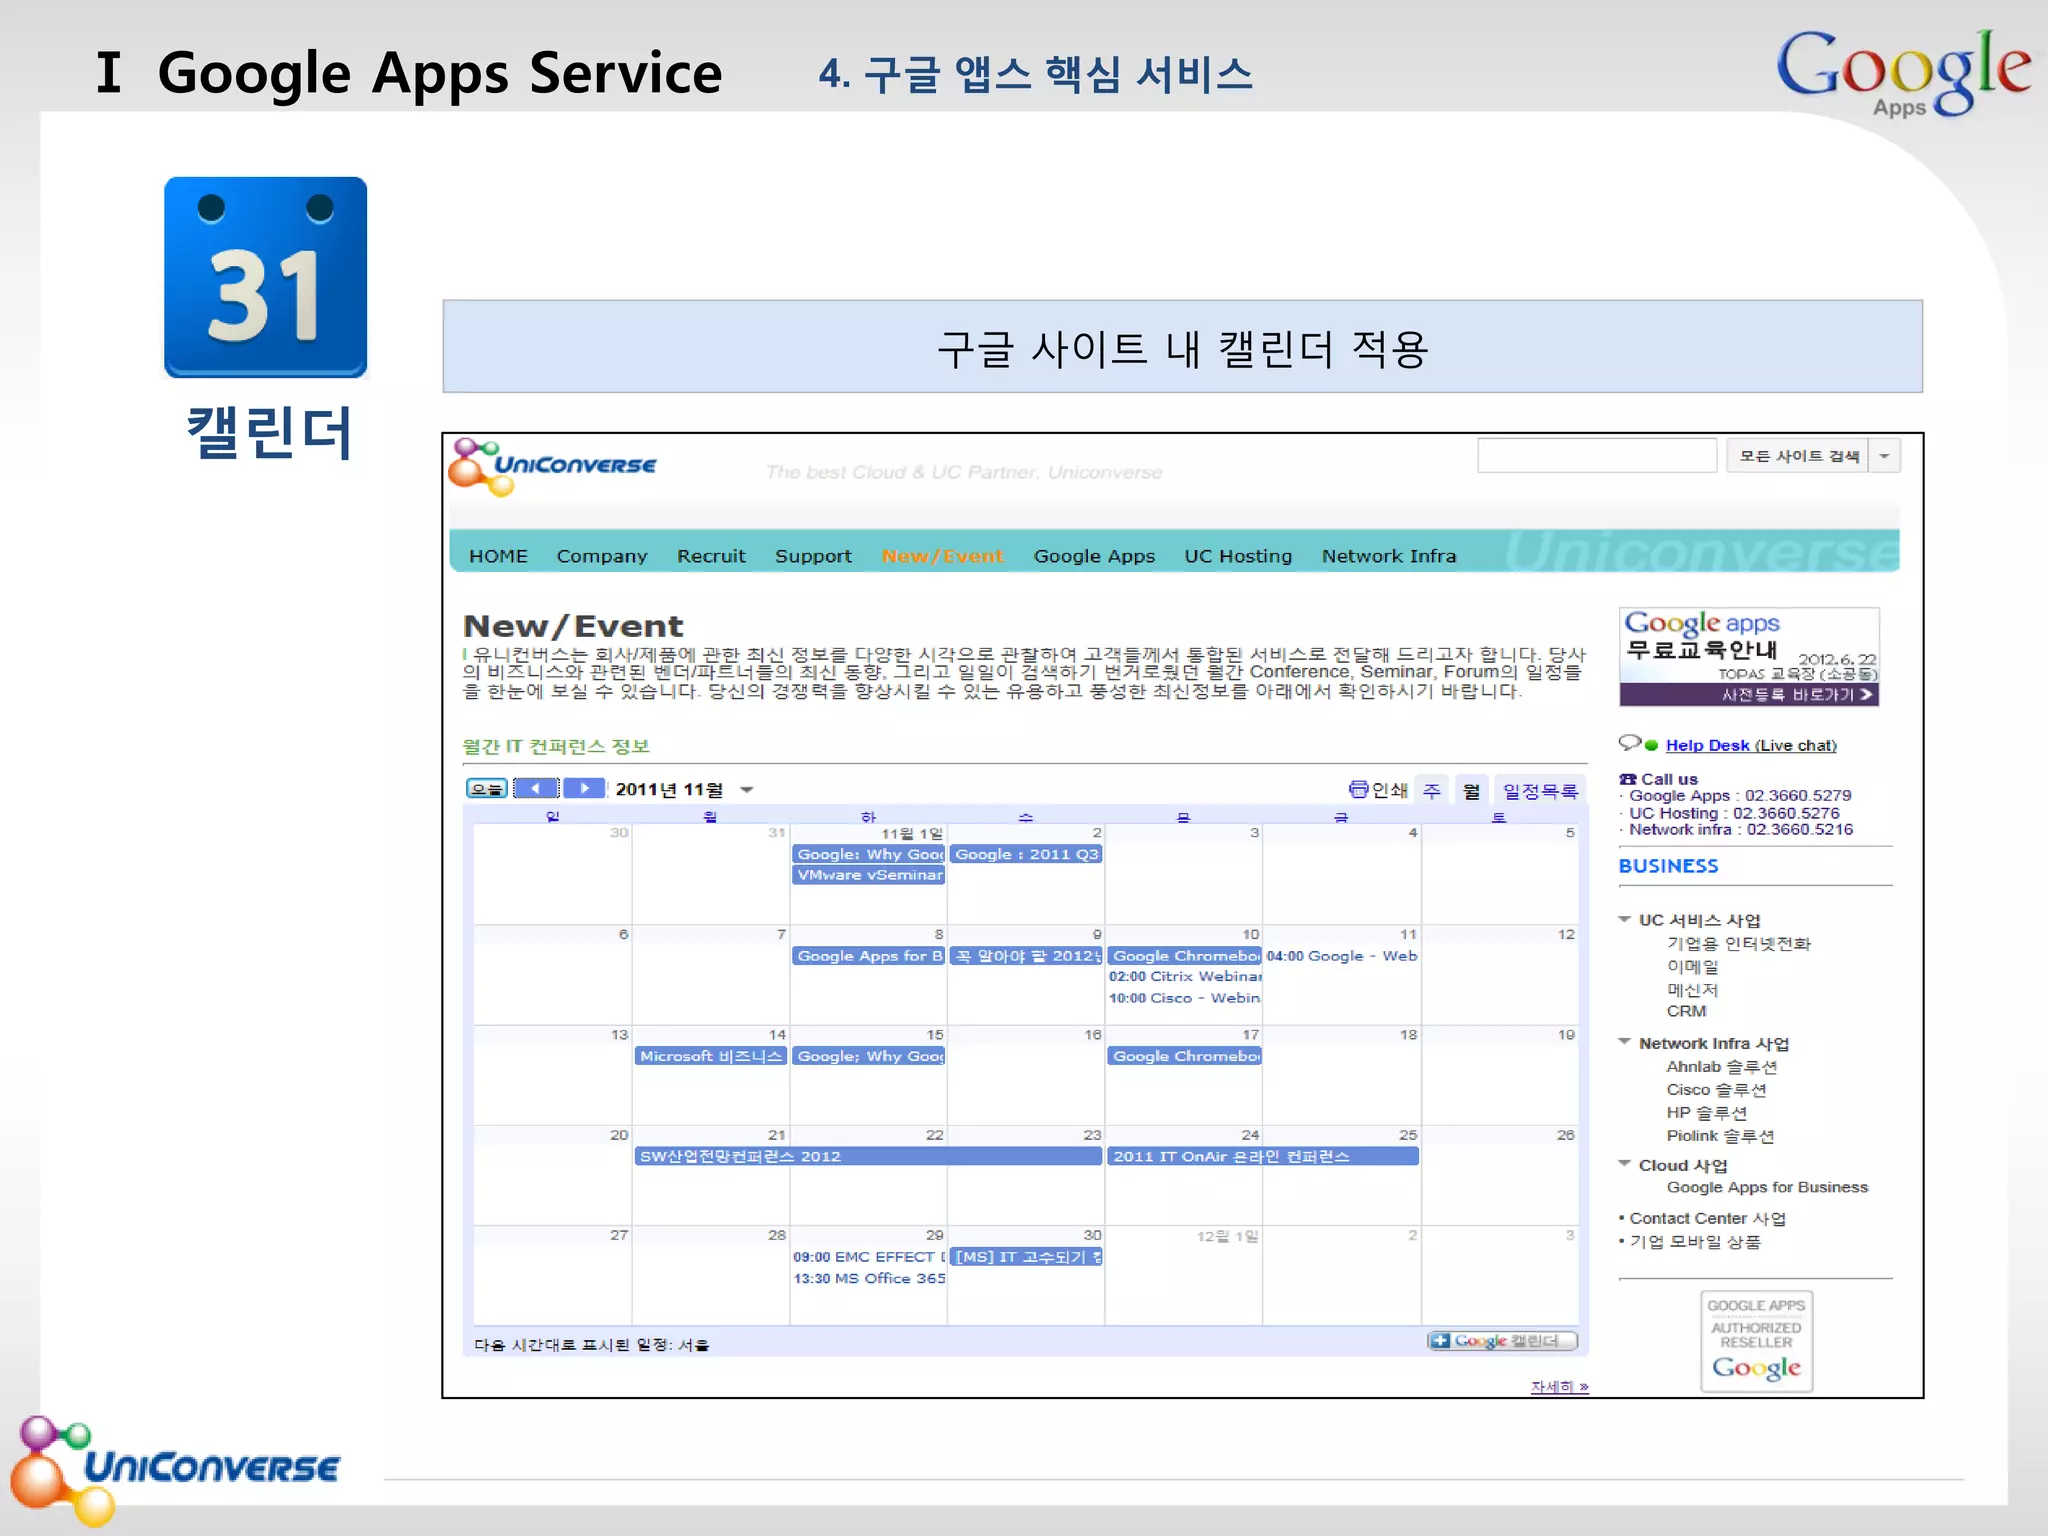Open the 이메일 sidebar link
2048x1536 pixels.
tap(1692, 966)
